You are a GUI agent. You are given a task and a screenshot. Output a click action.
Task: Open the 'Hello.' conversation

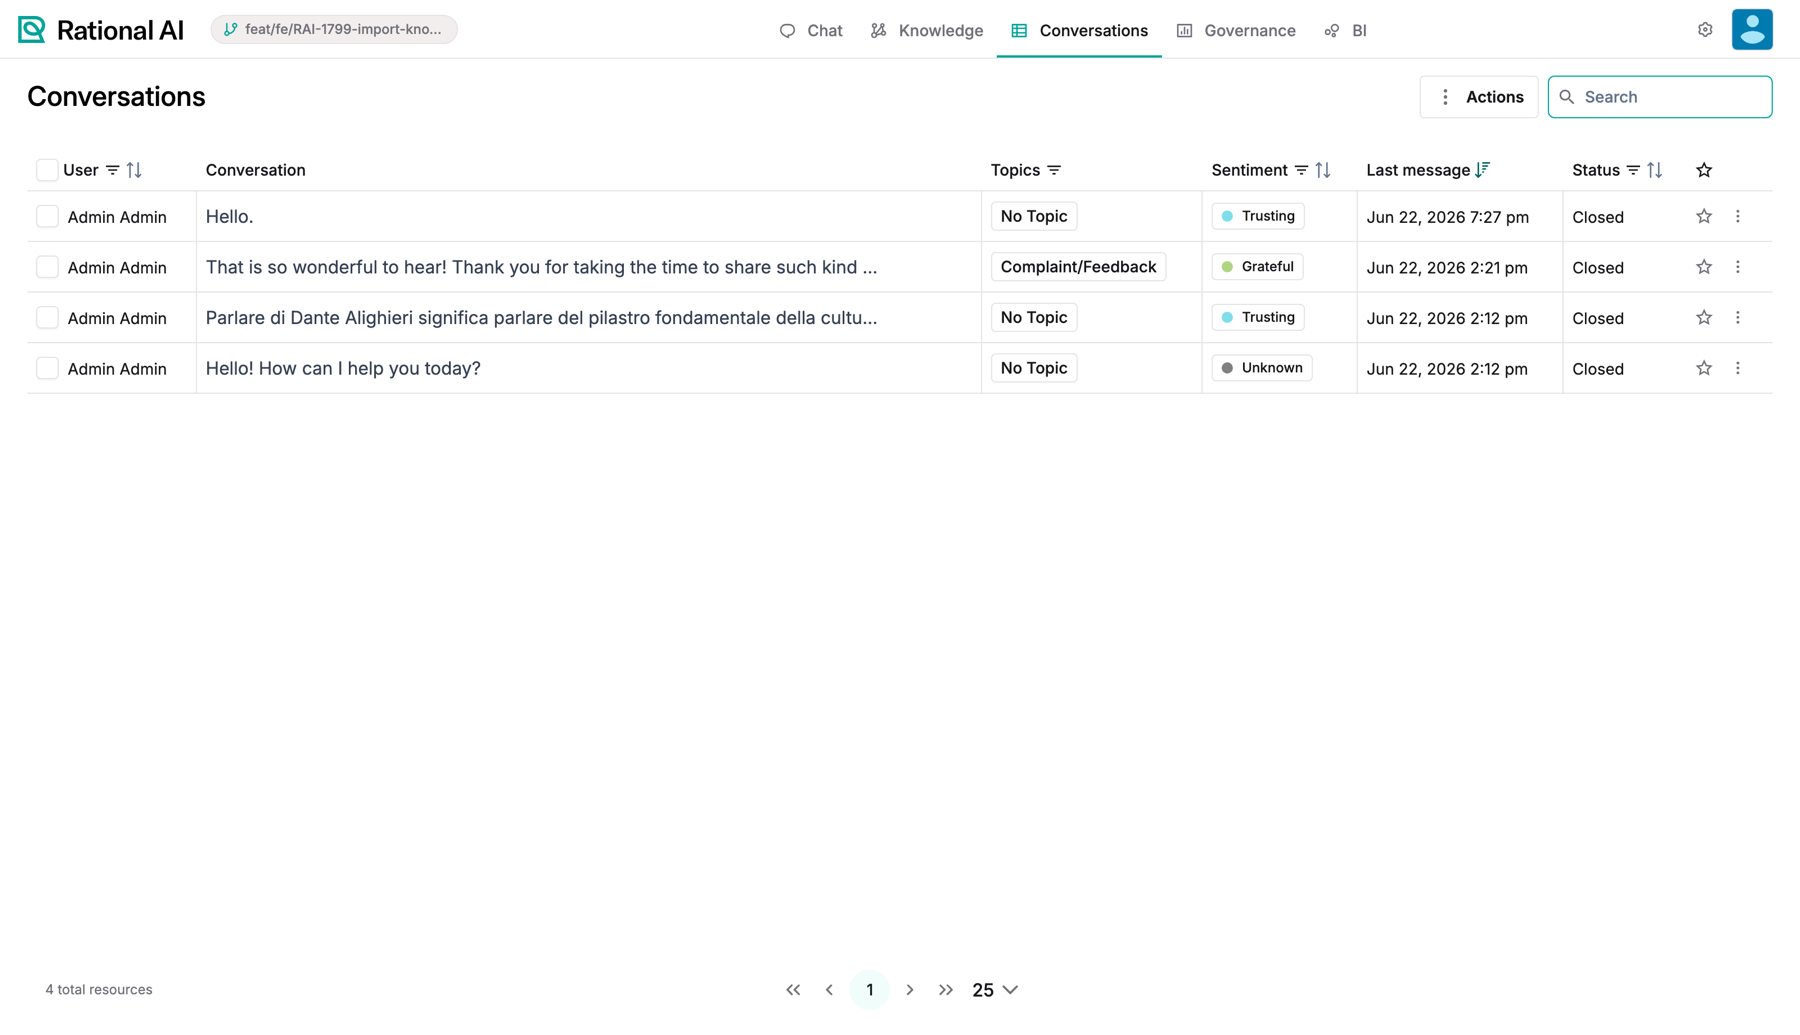tap(229, 217)
